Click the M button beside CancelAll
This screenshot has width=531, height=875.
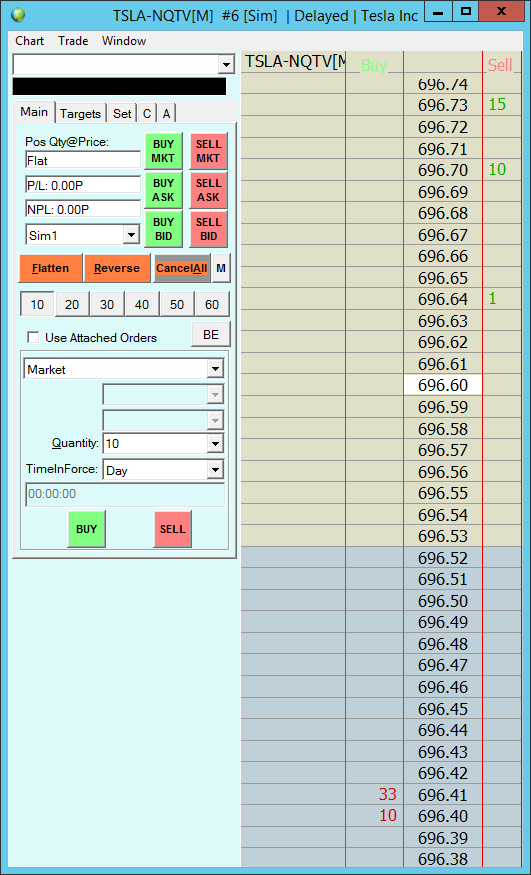[x=221, y=268]
